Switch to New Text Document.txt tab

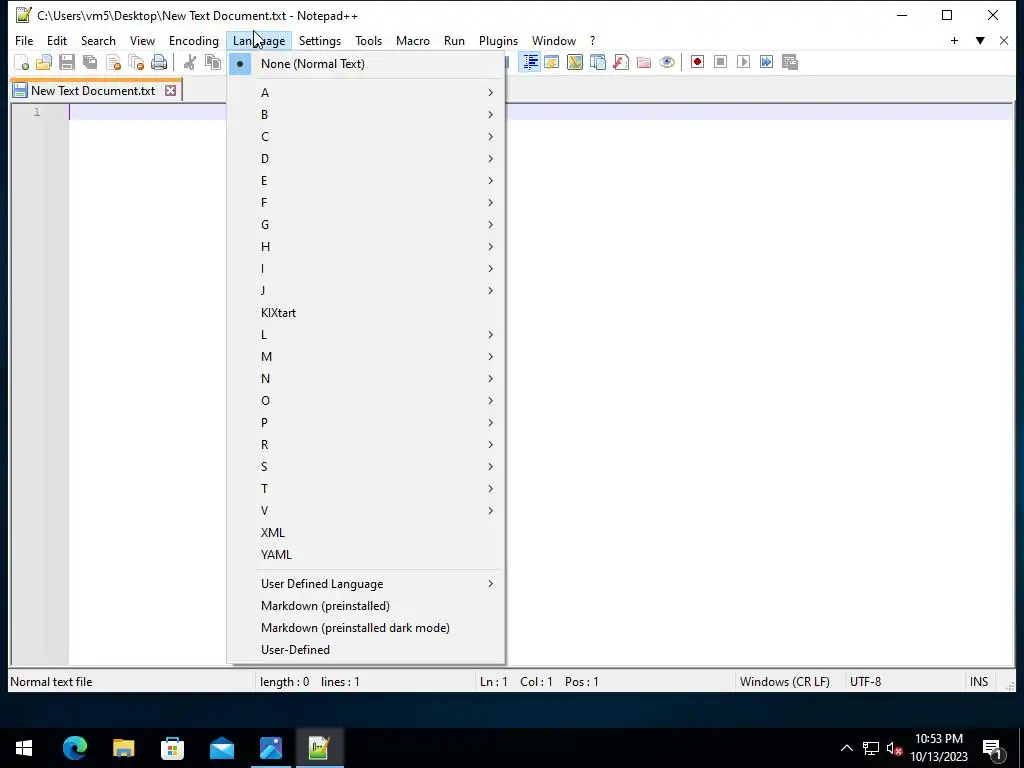coord(93,91)
